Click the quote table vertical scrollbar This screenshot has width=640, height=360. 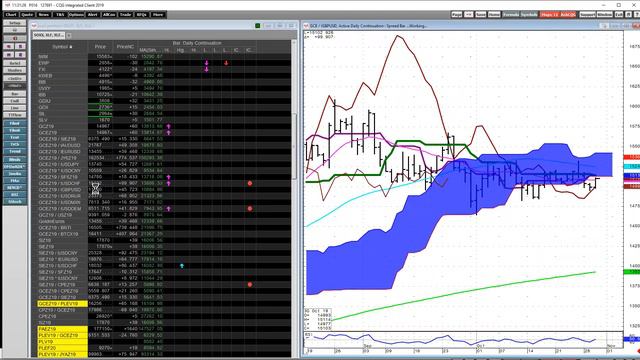point(294,146)
